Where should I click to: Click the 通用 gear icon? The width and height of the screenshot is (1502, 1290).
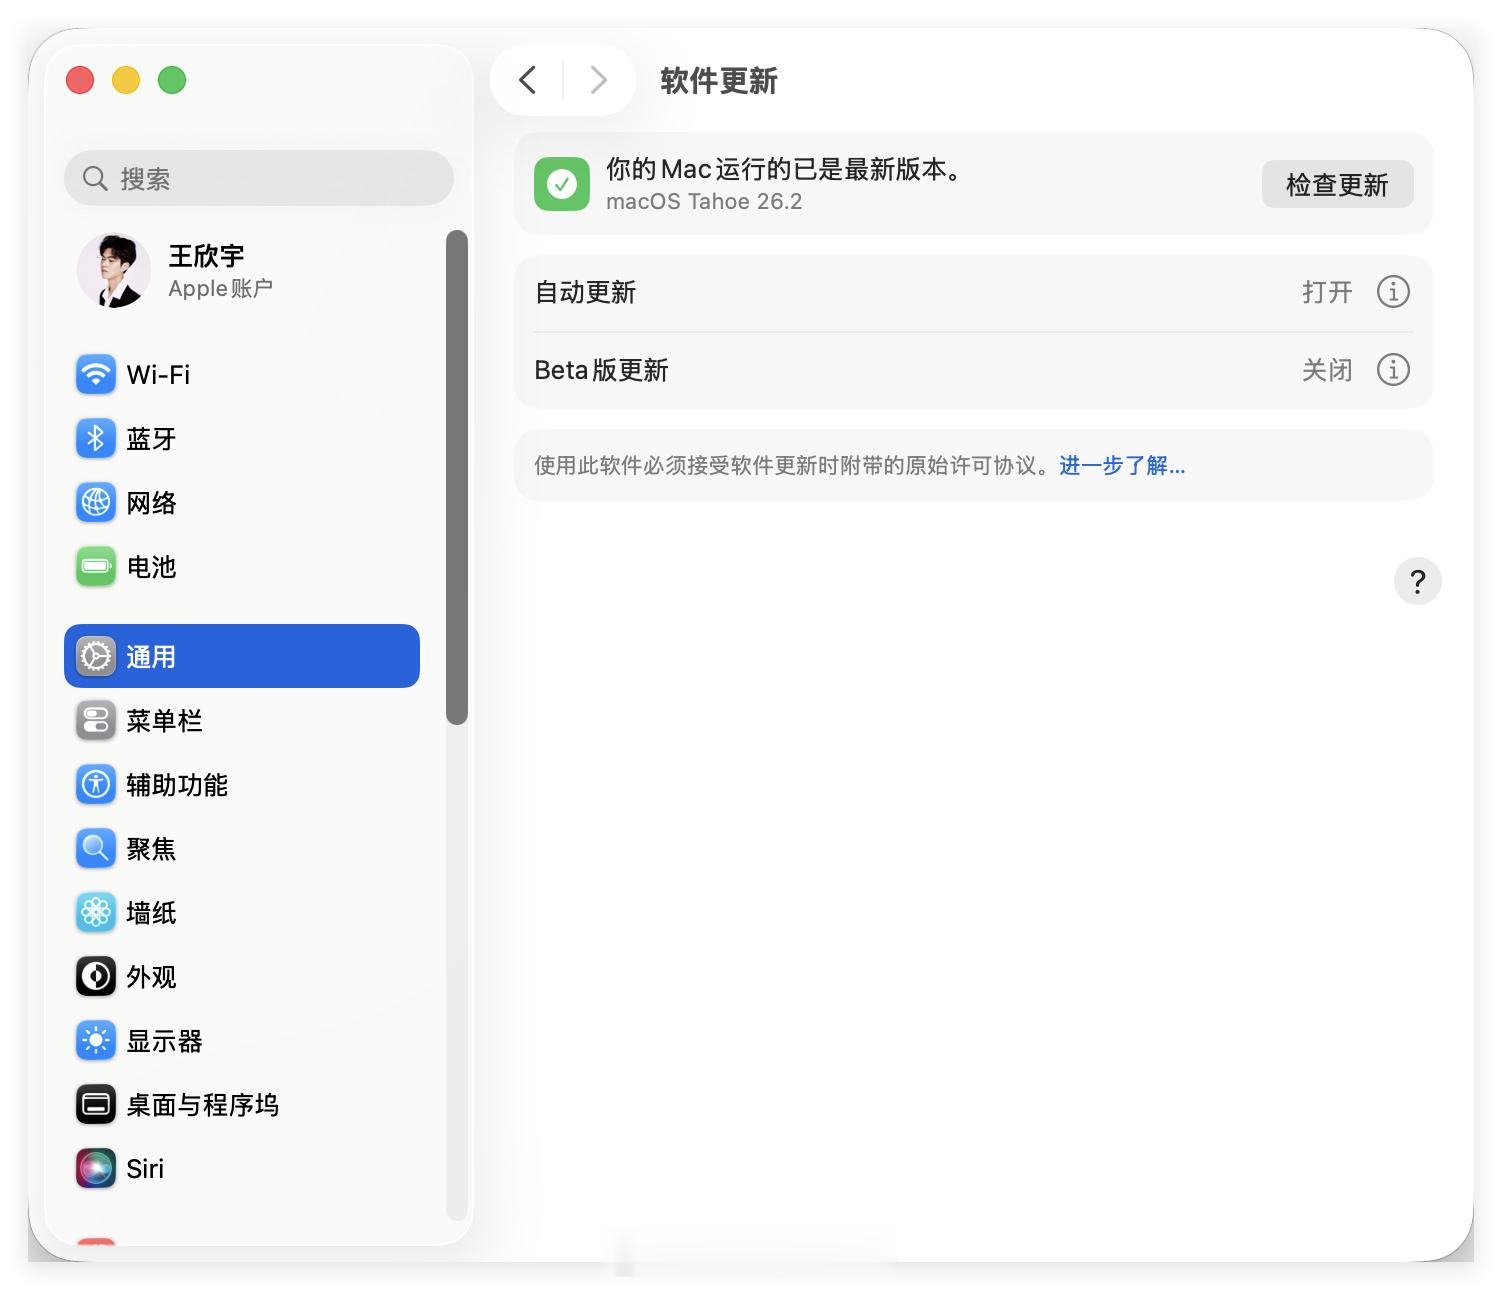pyautogui.click(x=96, y=656)
